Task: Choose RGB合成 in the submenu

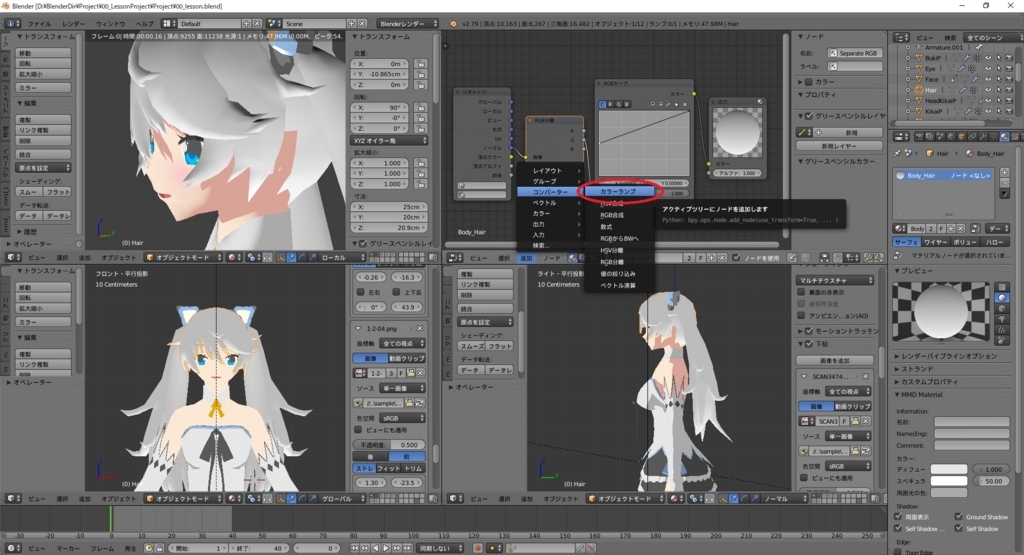Action: (x=612, y=215)
